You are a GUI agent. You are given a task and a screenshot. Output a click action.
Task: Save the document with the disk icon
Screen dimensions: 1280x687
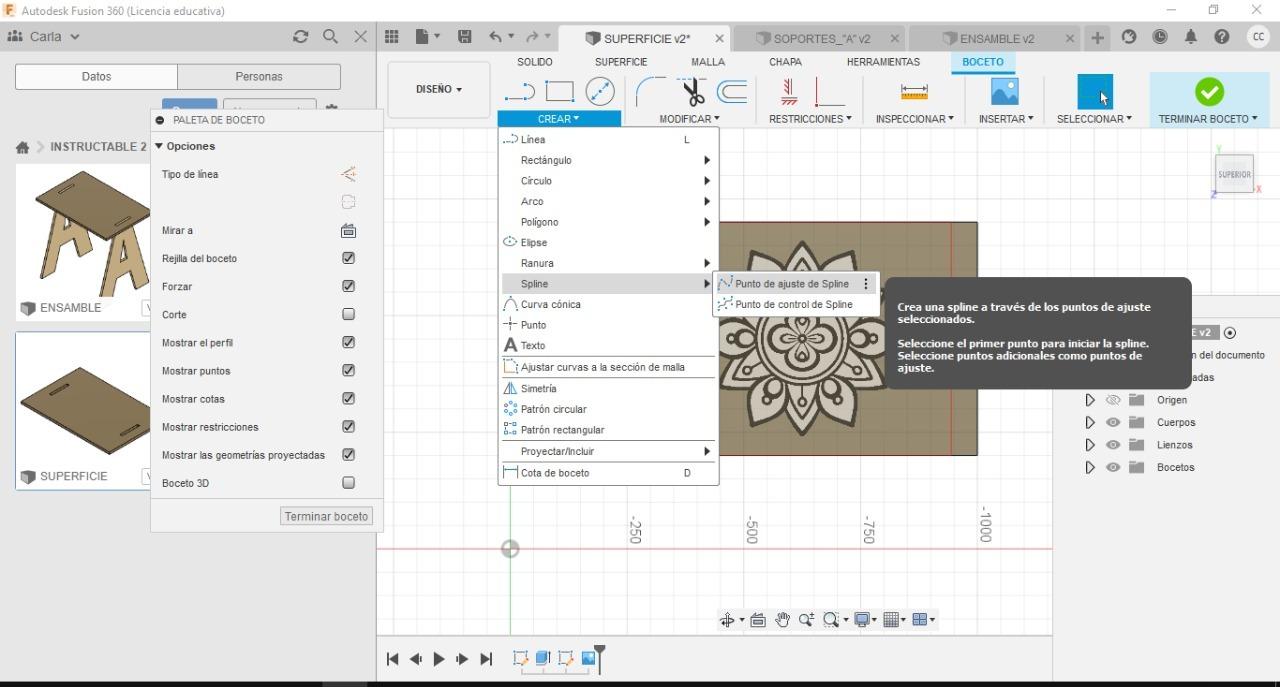coord(464,37)
